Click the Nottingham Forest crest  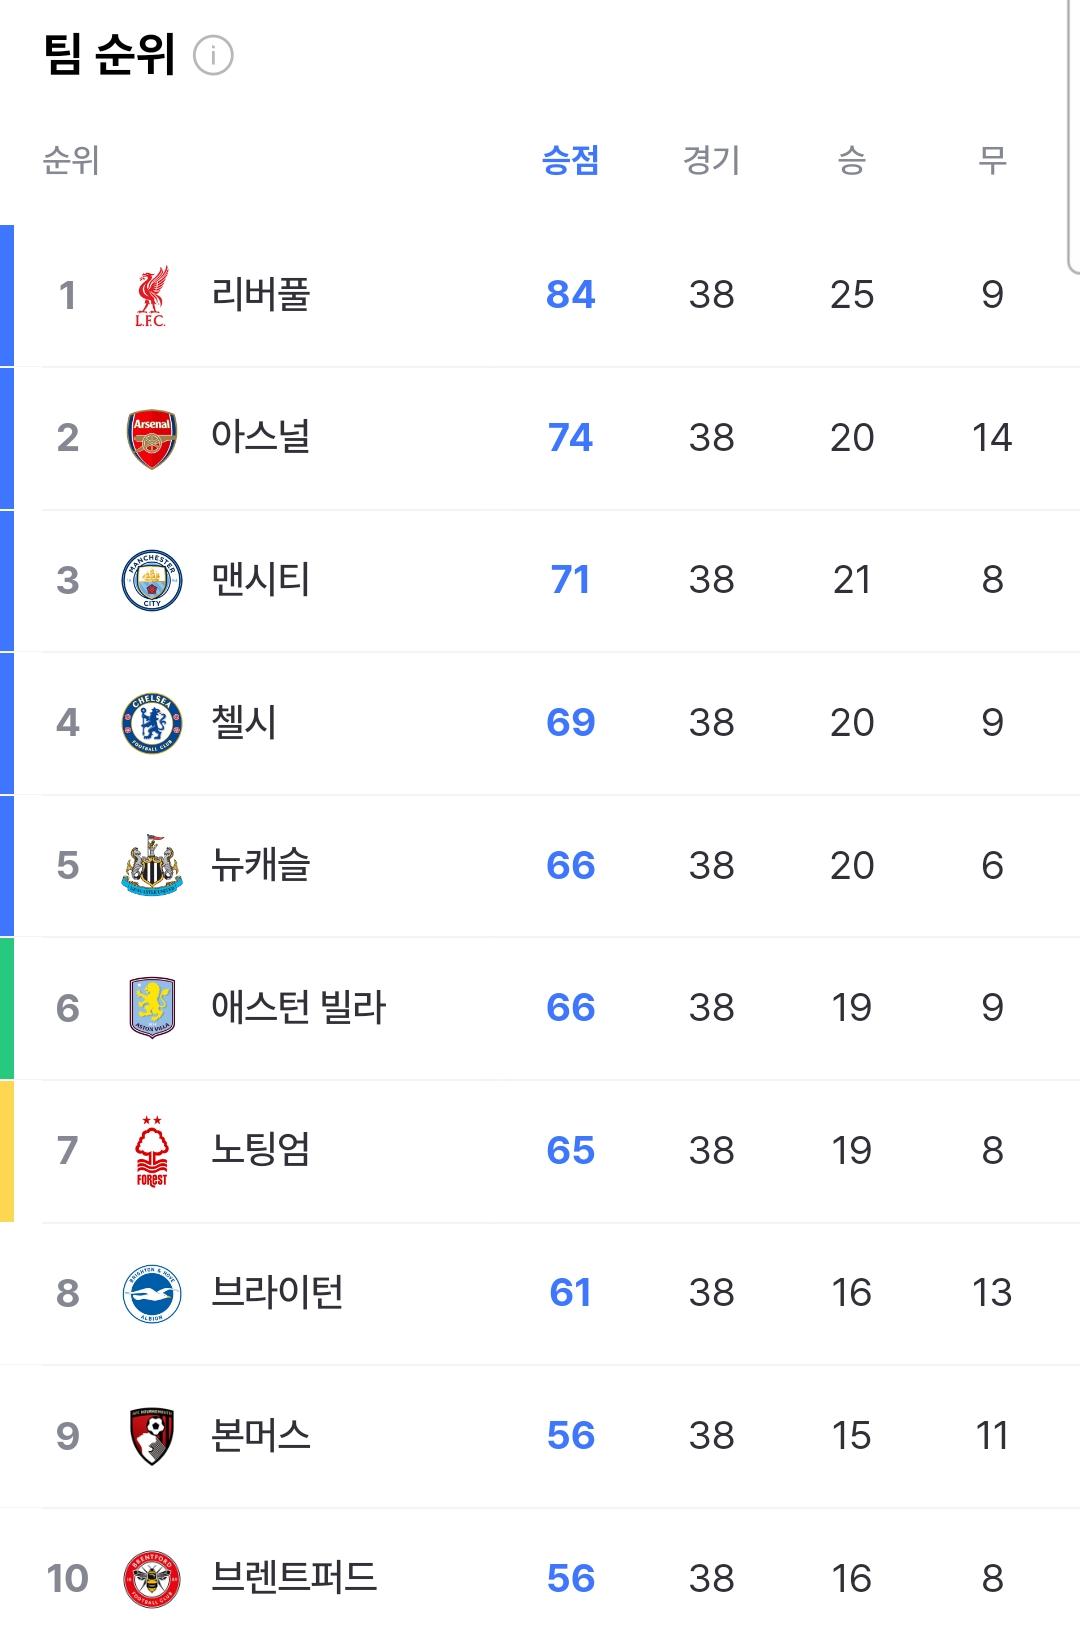(x=152, y=1151)
